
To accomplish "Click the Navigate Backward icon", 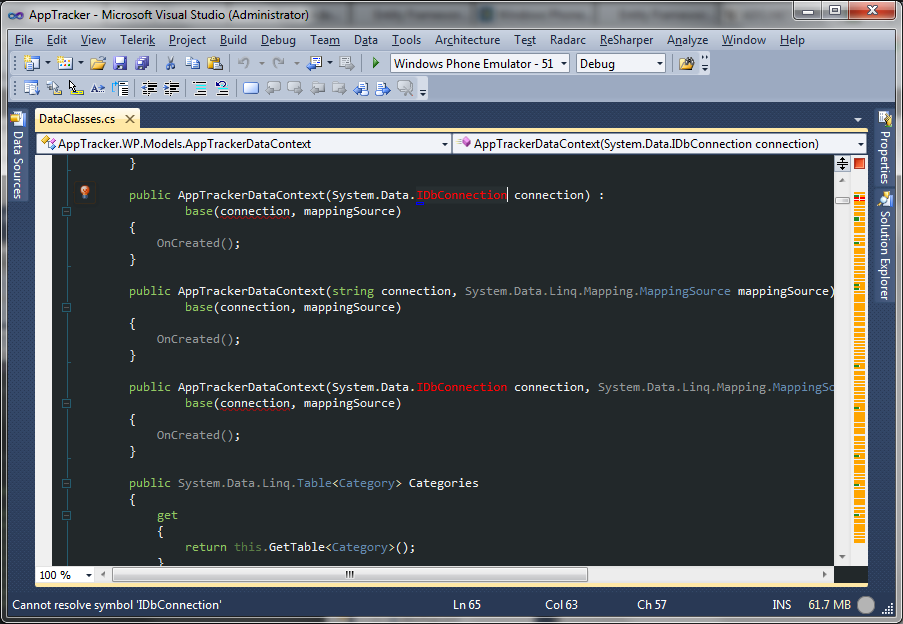I will tap(314, 63).
